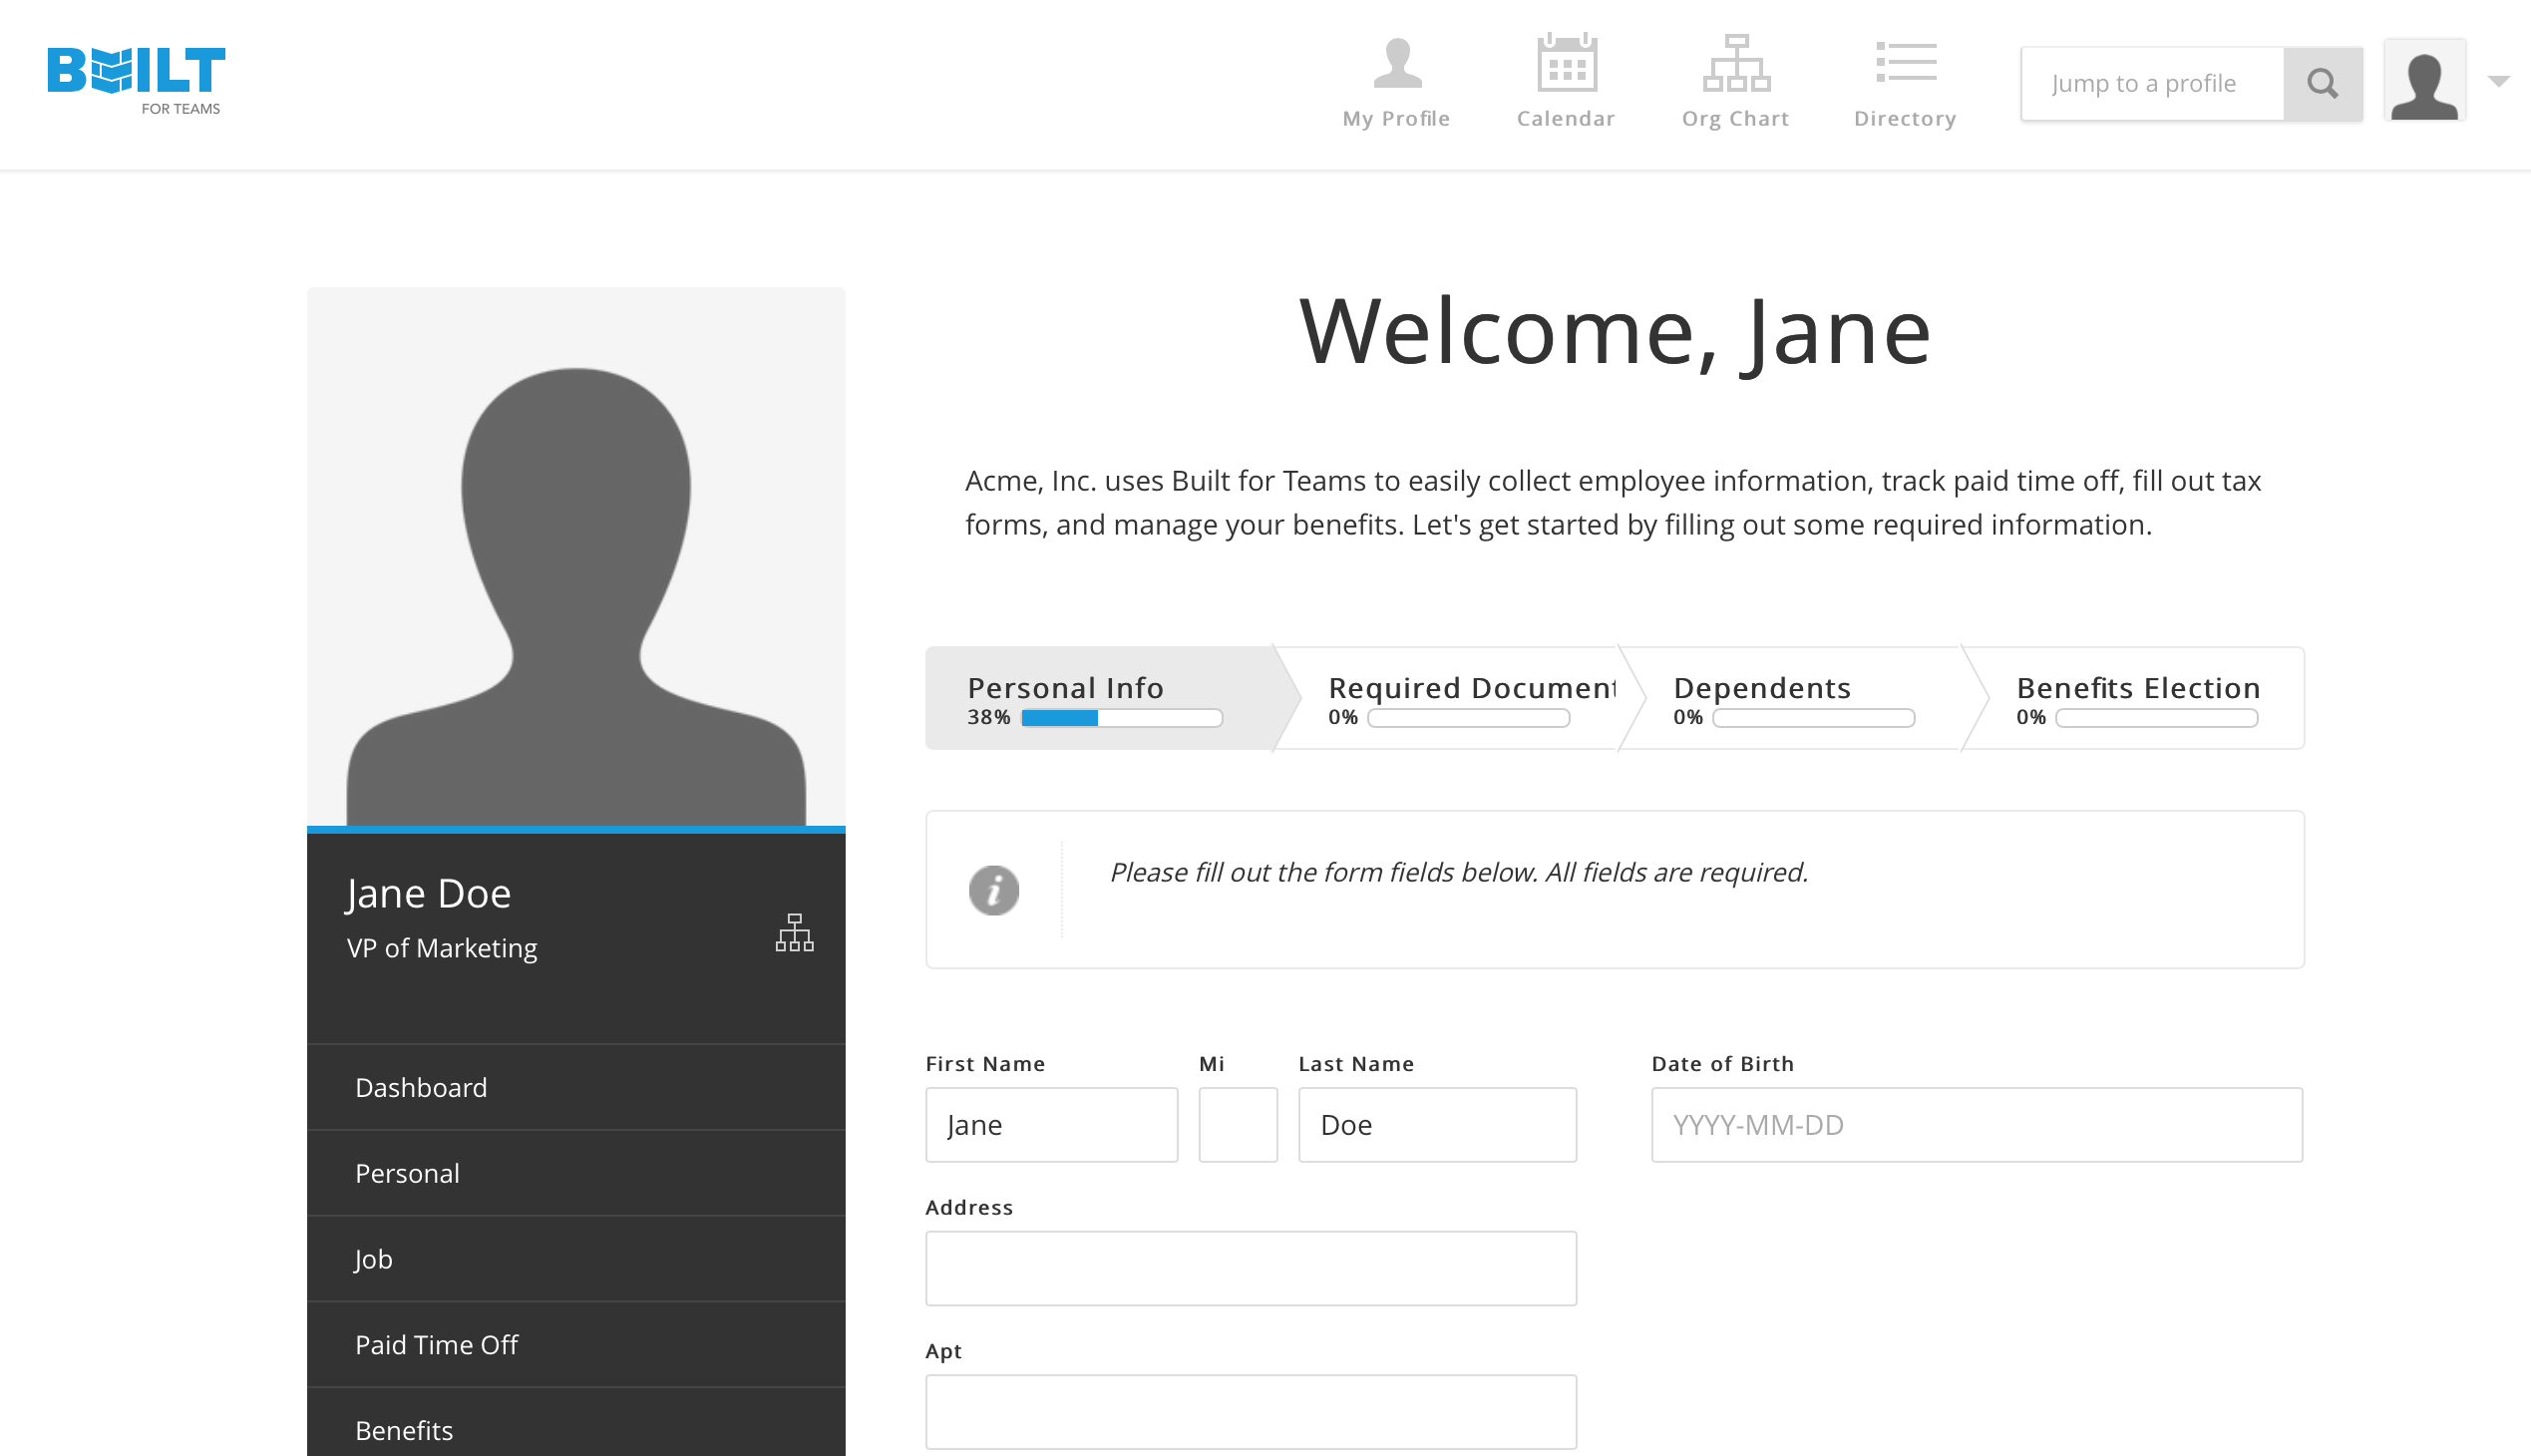The width and height of the screenshot is (2531, 1456).
Task: Switch to Required Documents step
Action: pos(1470,688)
